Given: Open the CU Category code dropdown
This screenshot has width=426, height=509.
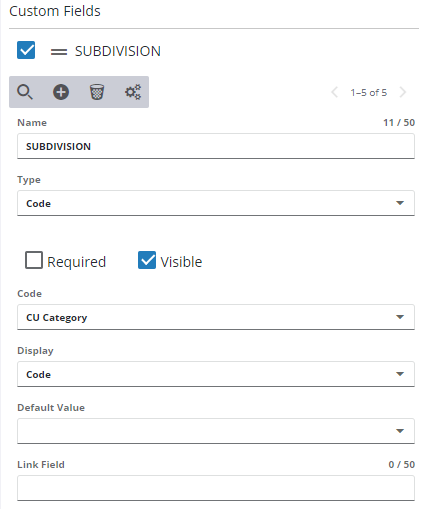Looking at the screenshot, I should [x=216, y=317].
